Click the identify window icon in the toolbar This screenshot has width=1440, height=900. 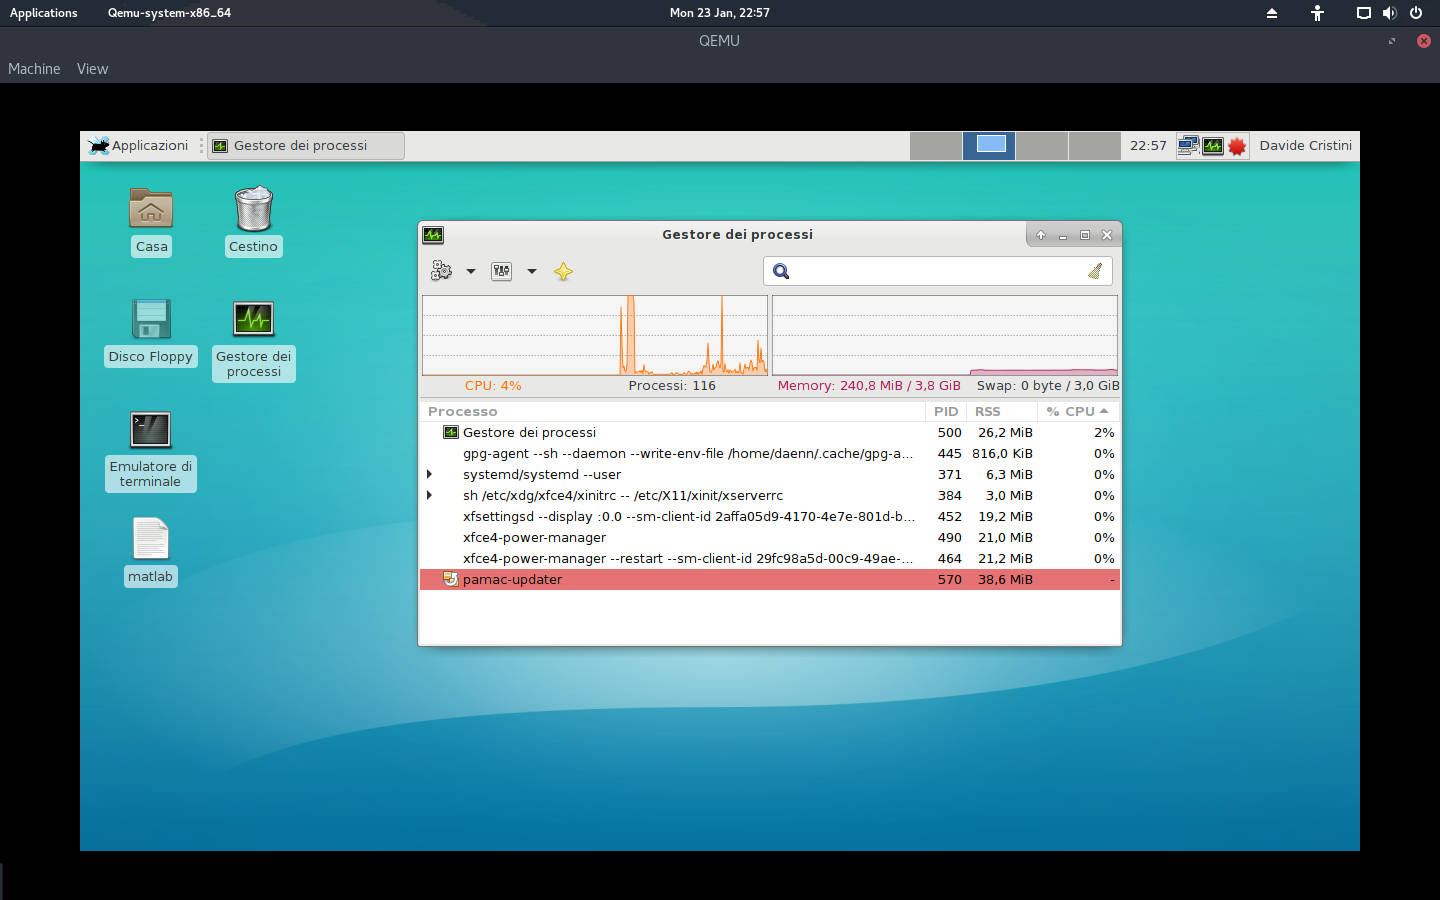tap(502, 271)
